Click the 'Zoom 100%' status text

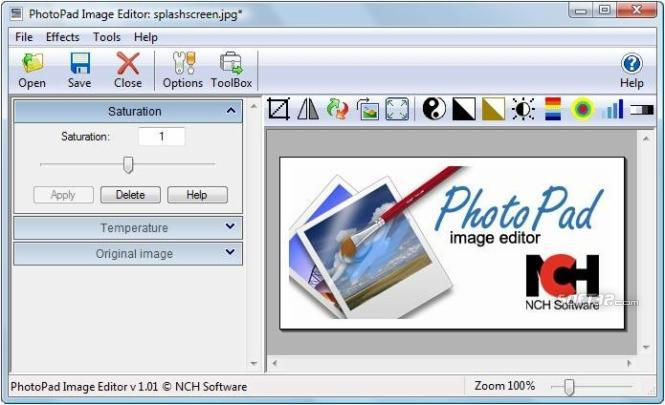pyautogui.click(x=505, y=386)
